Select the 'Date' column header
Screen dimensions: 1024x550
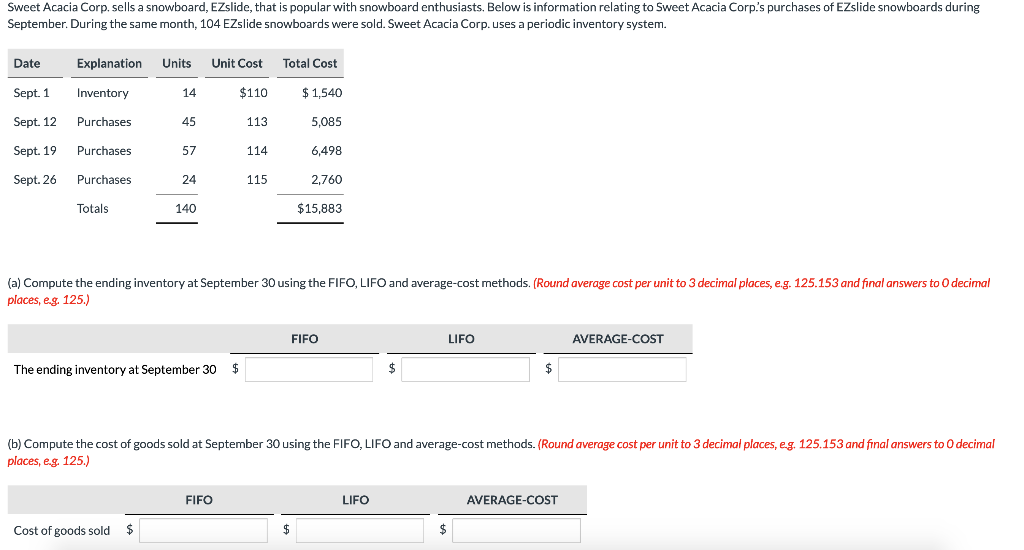tap(27, 63)
